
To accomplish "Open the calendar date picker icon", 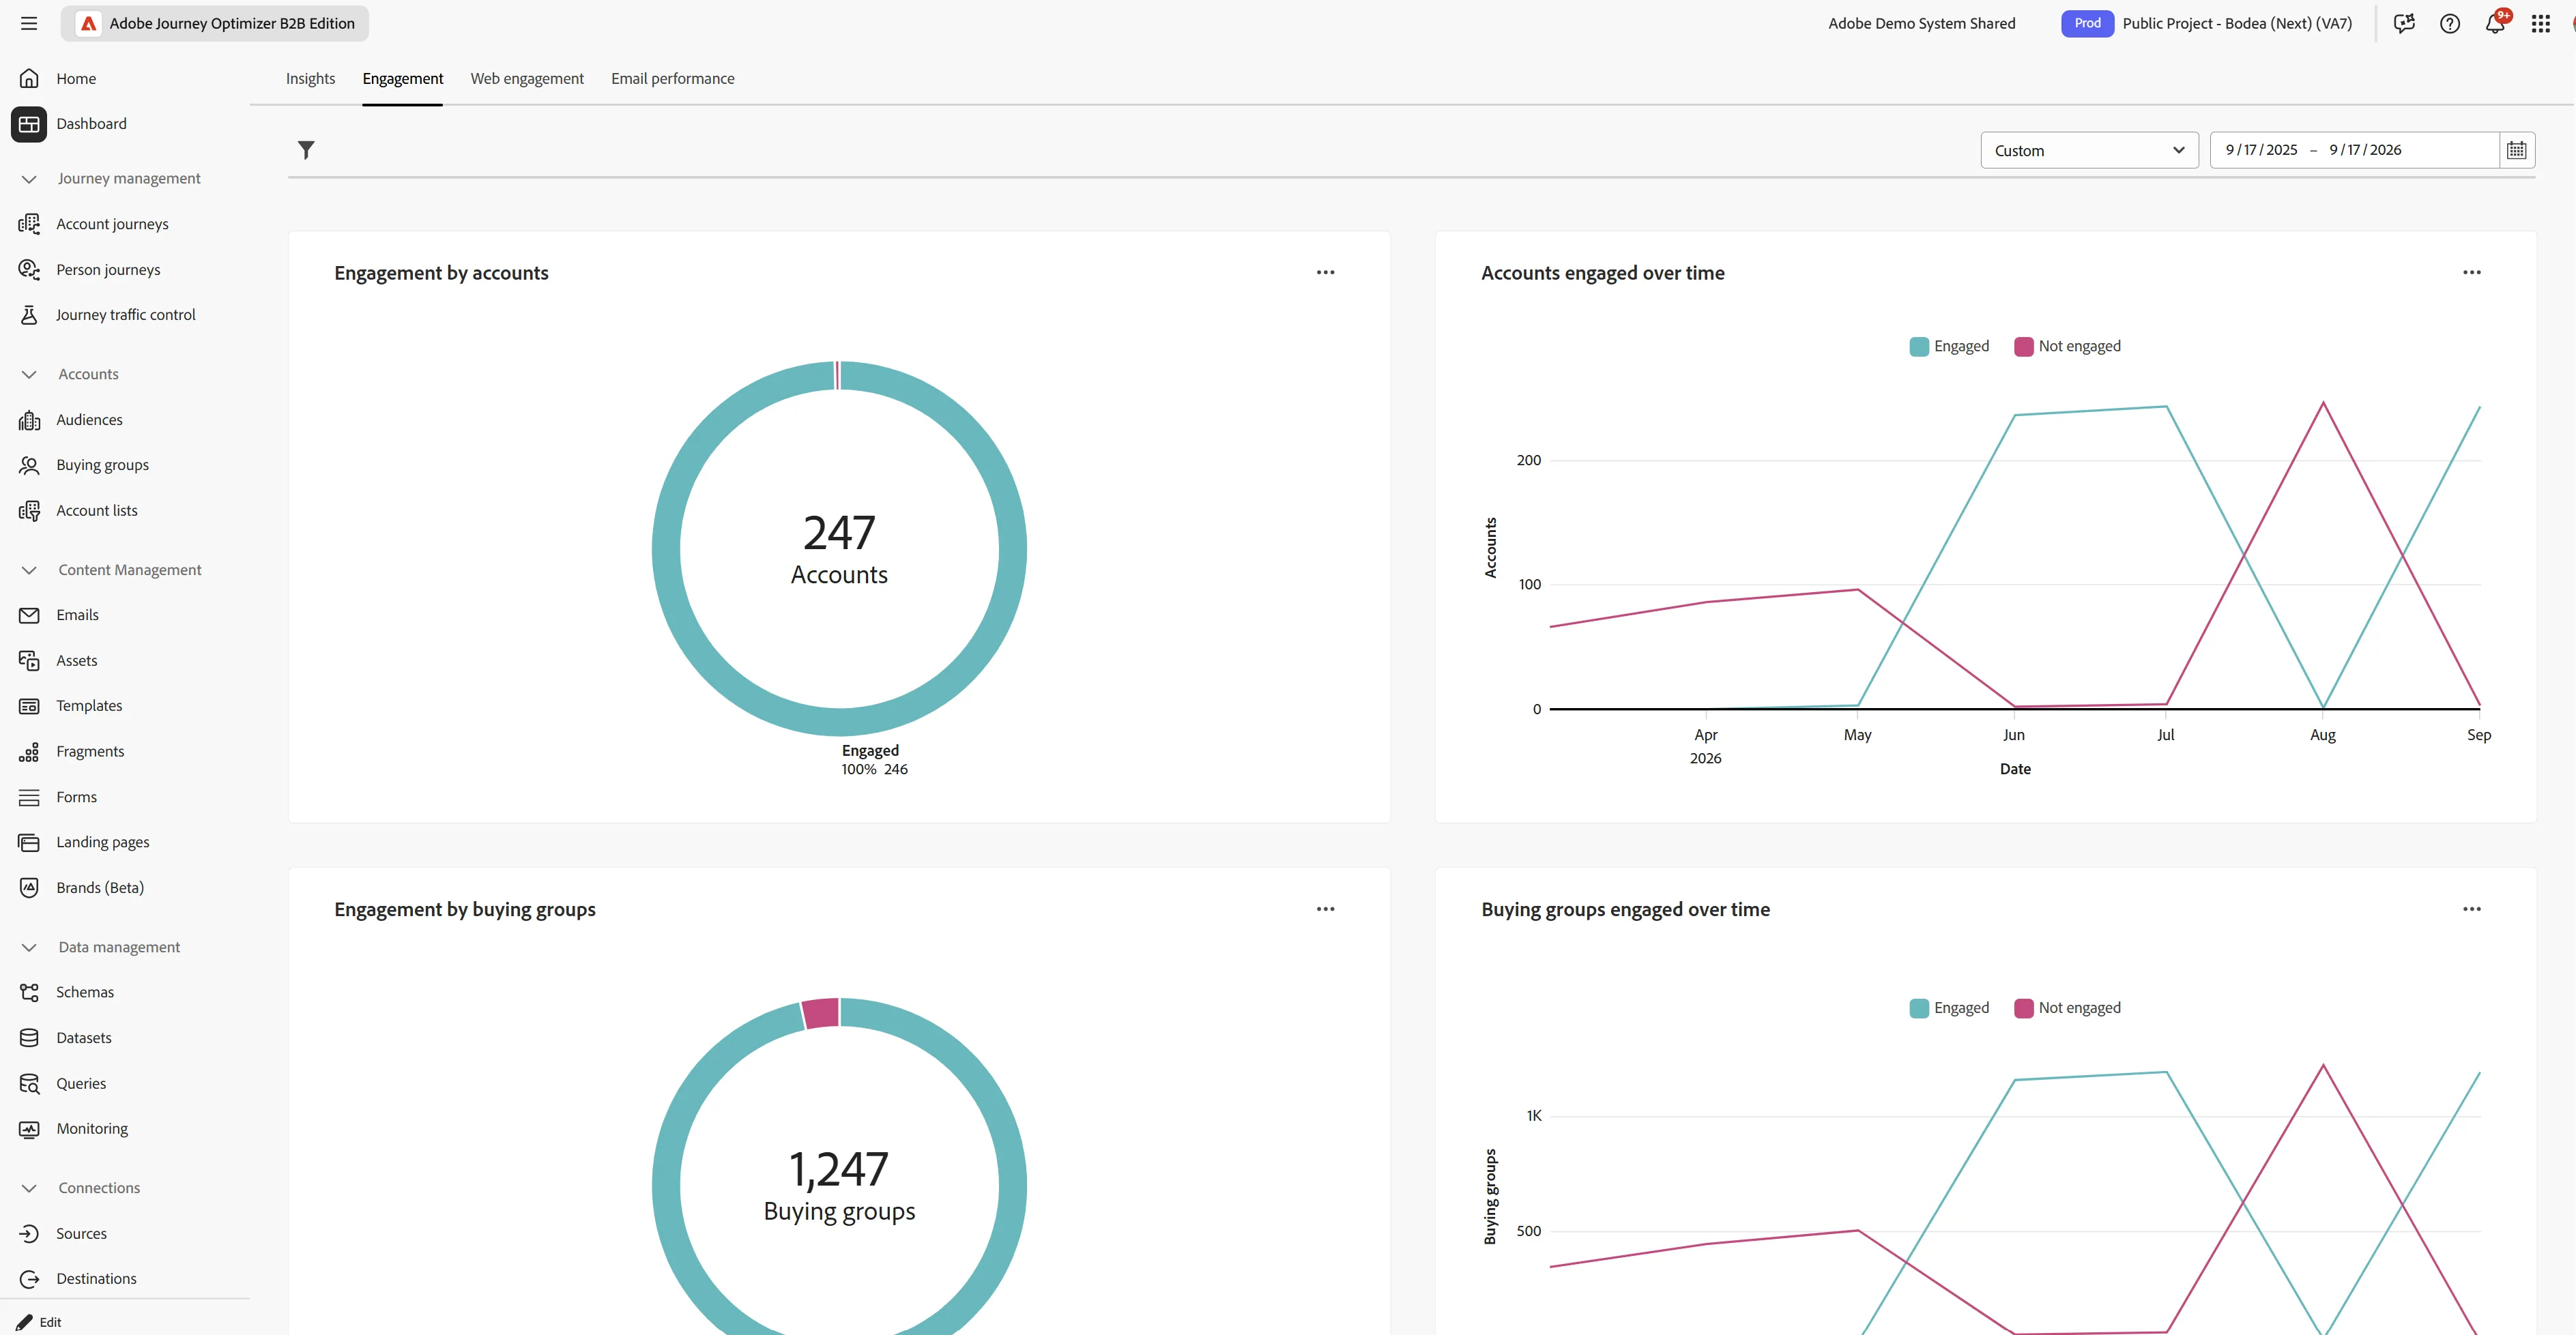I will 2516,150.
